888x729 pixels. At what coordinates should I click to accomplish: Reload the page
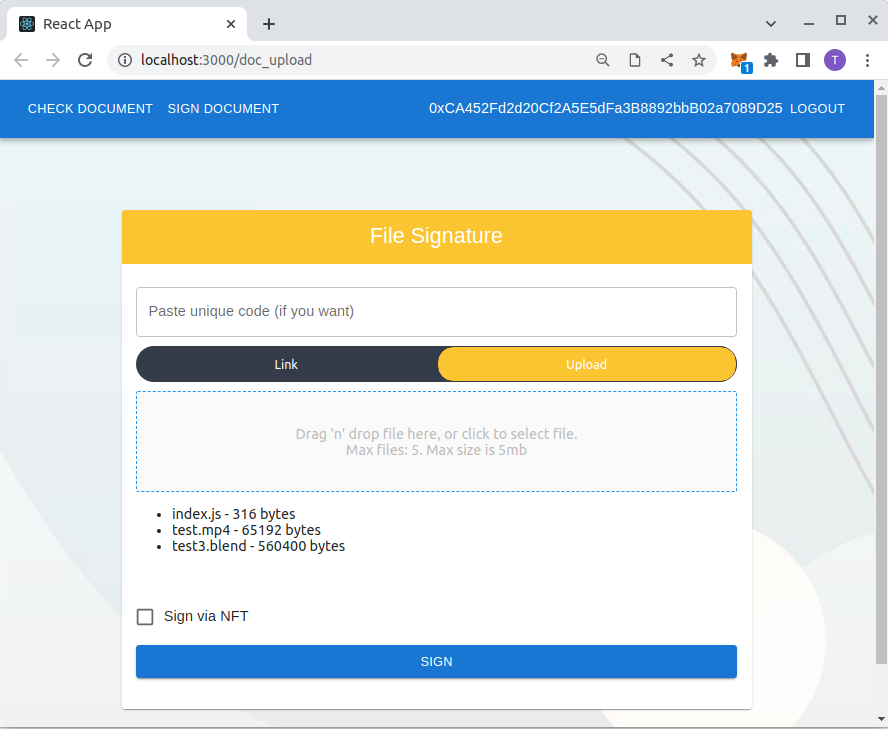85,60
